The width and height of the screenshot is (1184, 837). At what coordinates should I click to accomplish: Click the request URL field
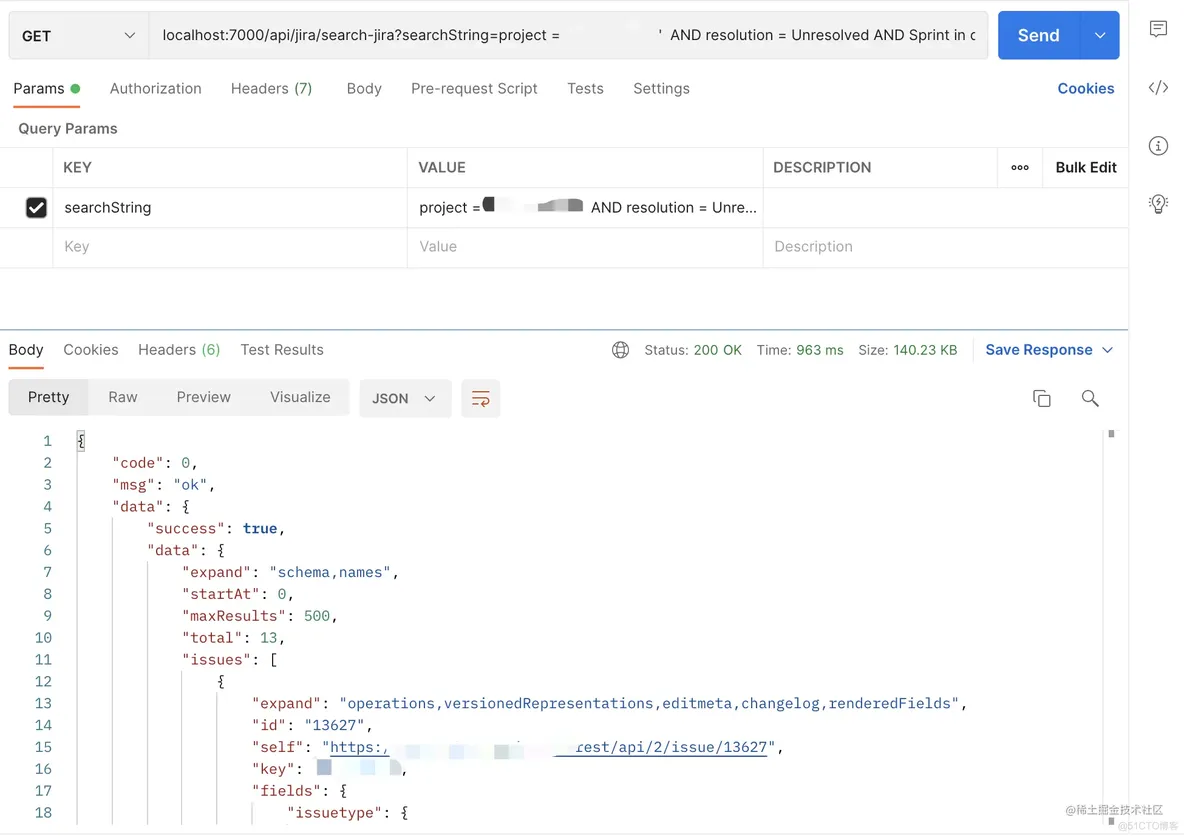(x=568, y=36)
